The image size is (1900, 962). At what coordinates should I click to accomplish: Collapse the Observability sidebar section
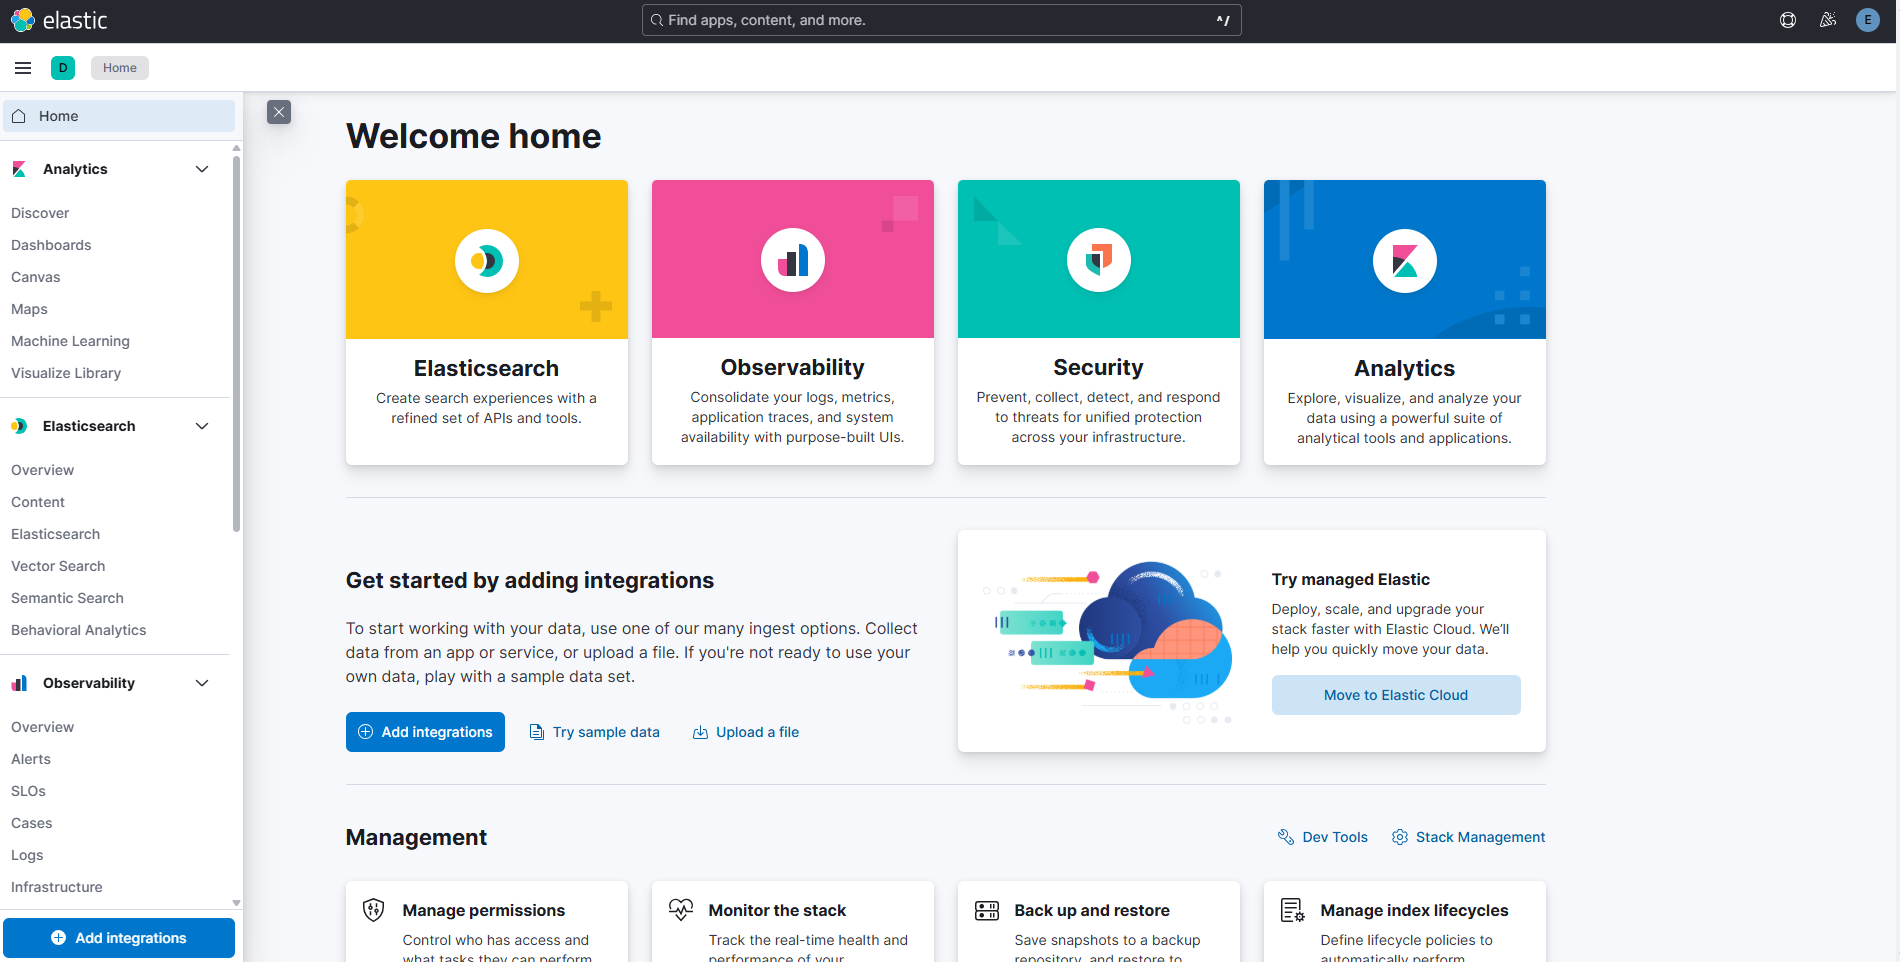(202, 683)
